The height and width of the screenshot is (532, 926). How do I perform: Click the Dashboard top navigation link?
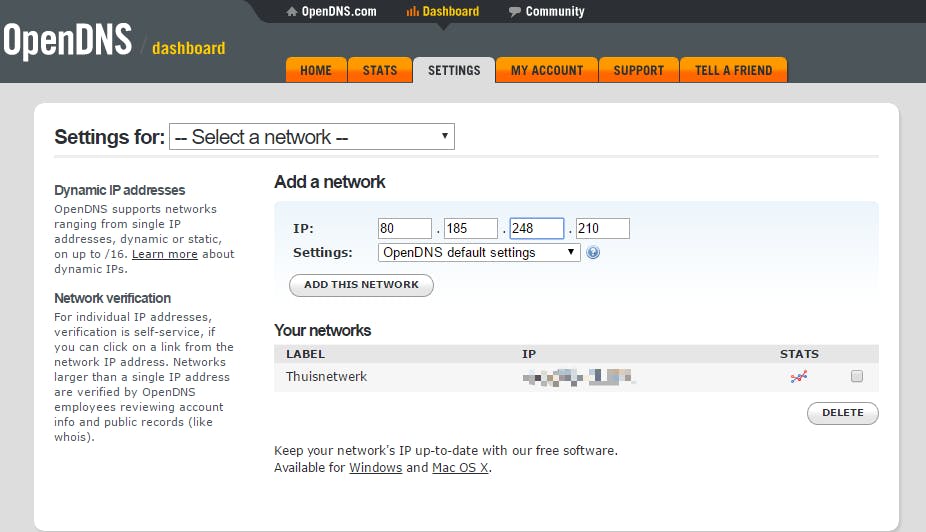(443, 11)
